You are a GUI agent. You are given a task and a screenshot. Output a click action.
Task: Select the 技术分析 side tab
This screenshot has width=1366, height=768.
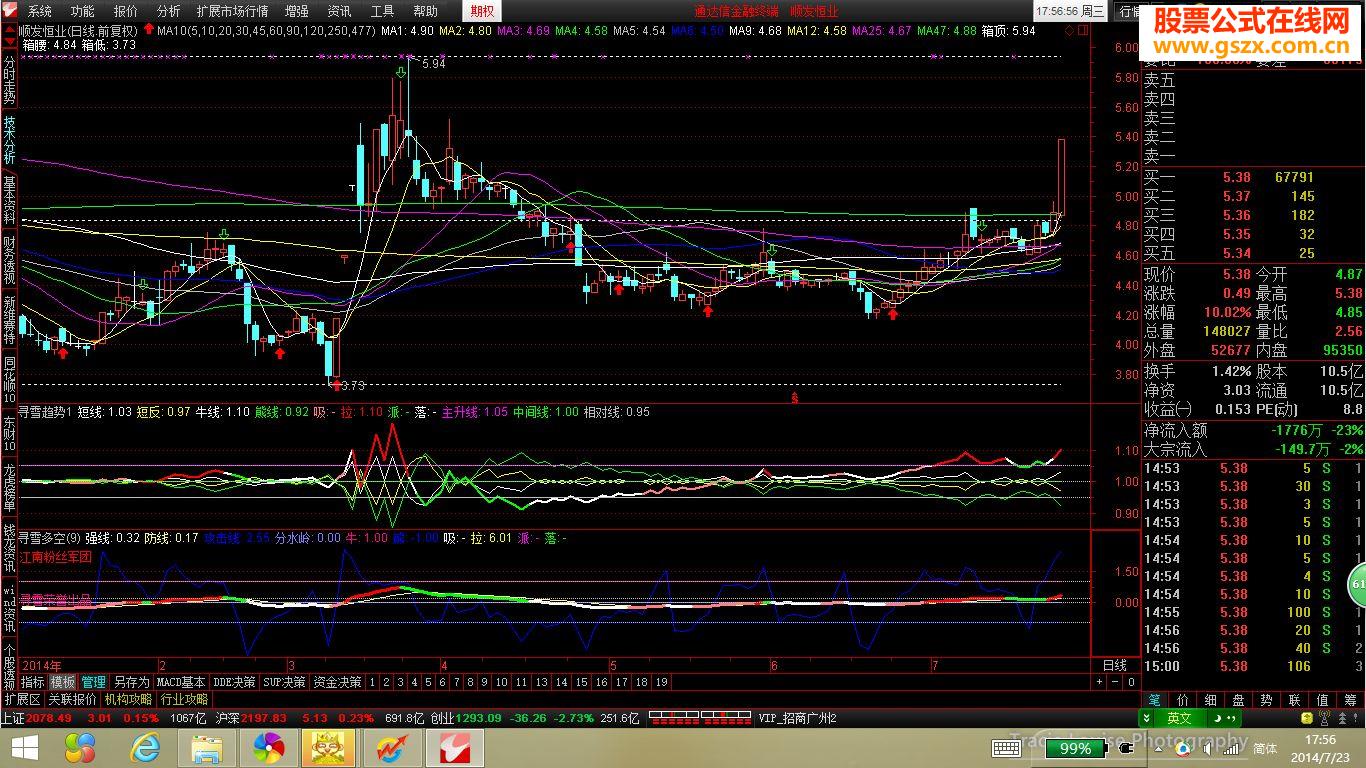9,141
